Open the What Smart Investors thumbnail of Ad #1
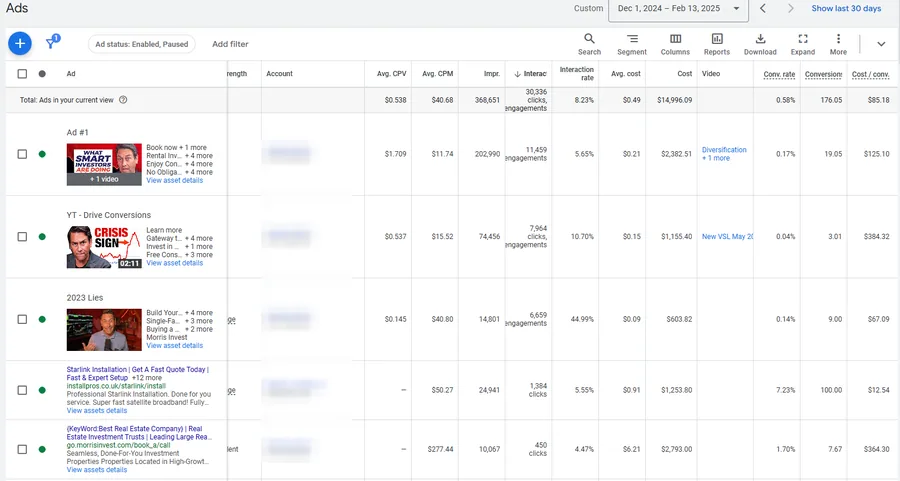Image resolution: width=900 pixels, height=481 pixels. coord(104,164)
